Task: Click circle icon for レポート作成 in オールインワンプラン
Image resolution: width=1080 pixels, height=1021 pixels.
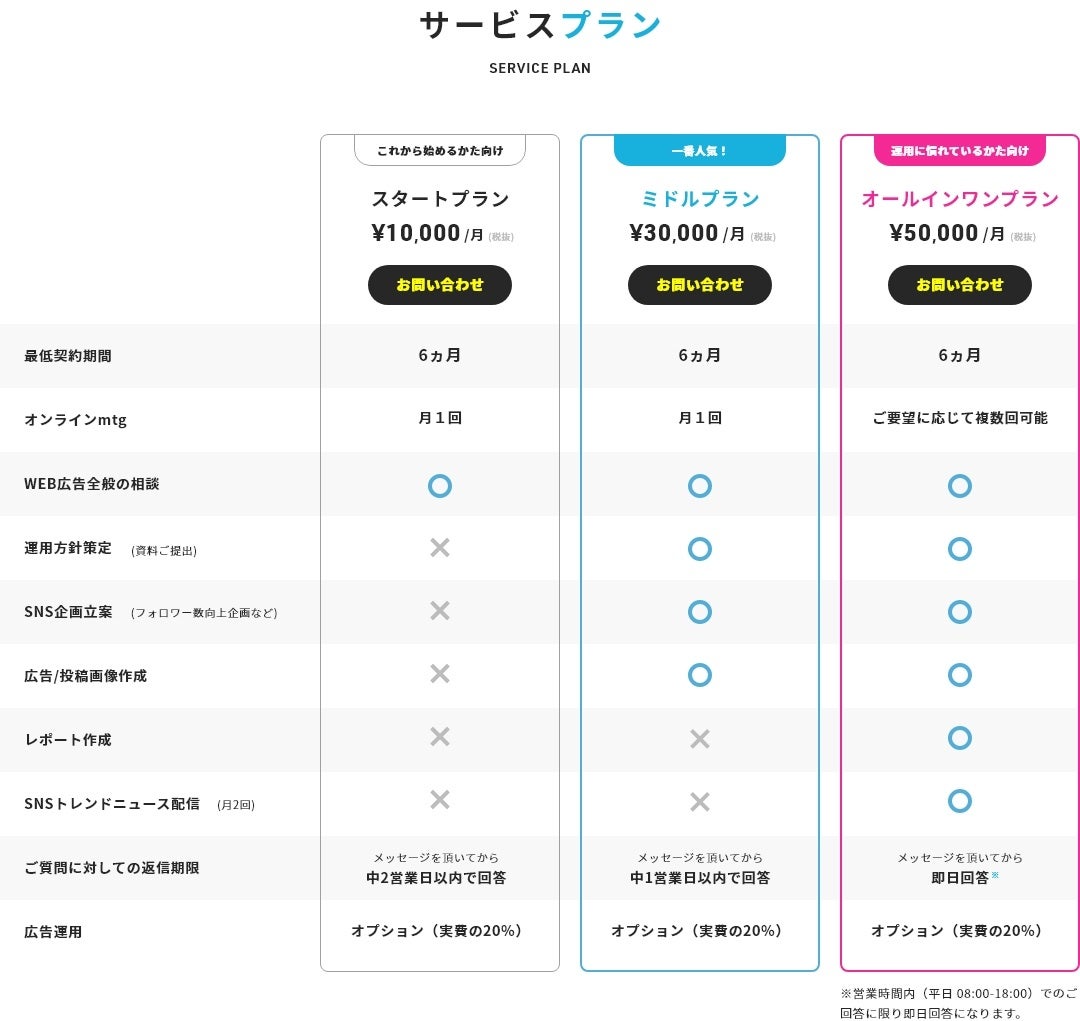Action: pyautogui.click(x=960, y=738)
